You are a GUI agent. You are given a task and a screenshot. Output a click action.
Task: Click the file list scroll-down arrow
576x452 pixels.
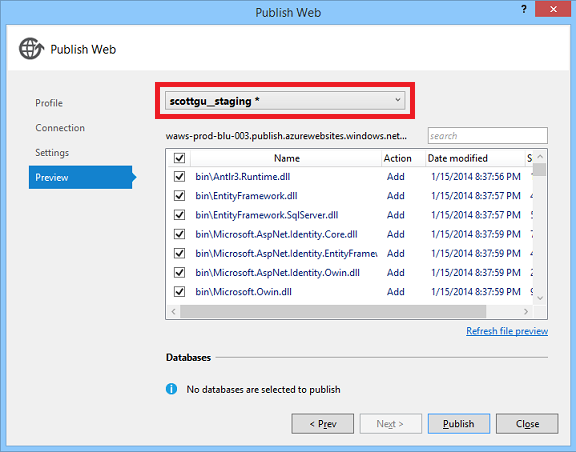point(540,298)
